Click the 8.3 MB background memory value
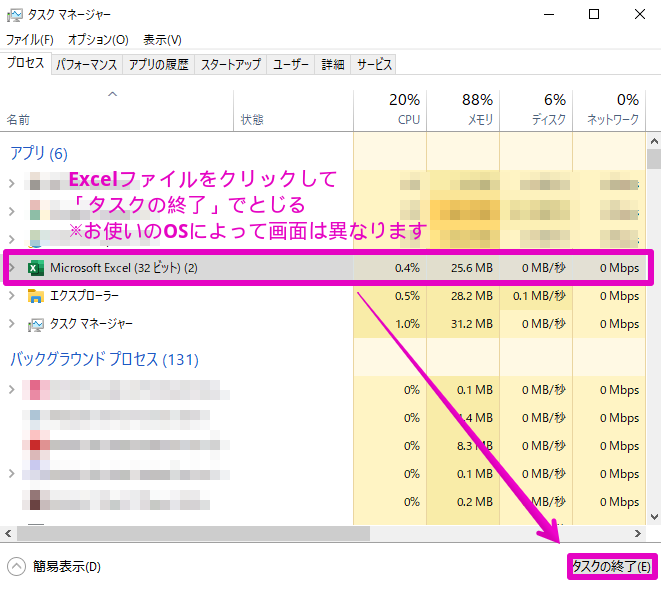Image resolution: width=663 pixels, height=590 pixels. tap(475, 446)
